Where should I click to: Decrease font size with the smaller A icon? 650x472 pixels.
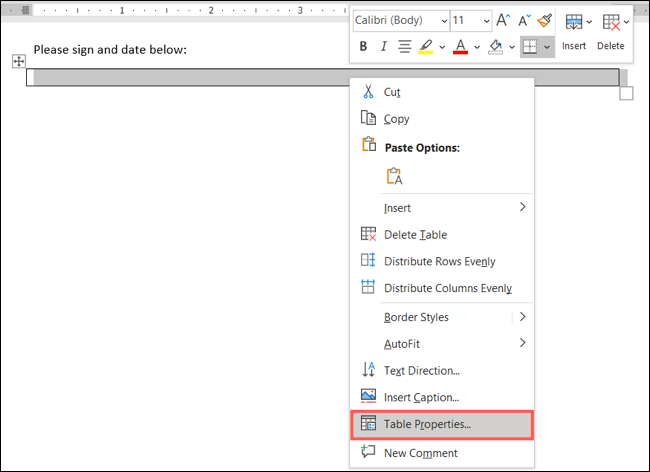[x=523, y=20]
